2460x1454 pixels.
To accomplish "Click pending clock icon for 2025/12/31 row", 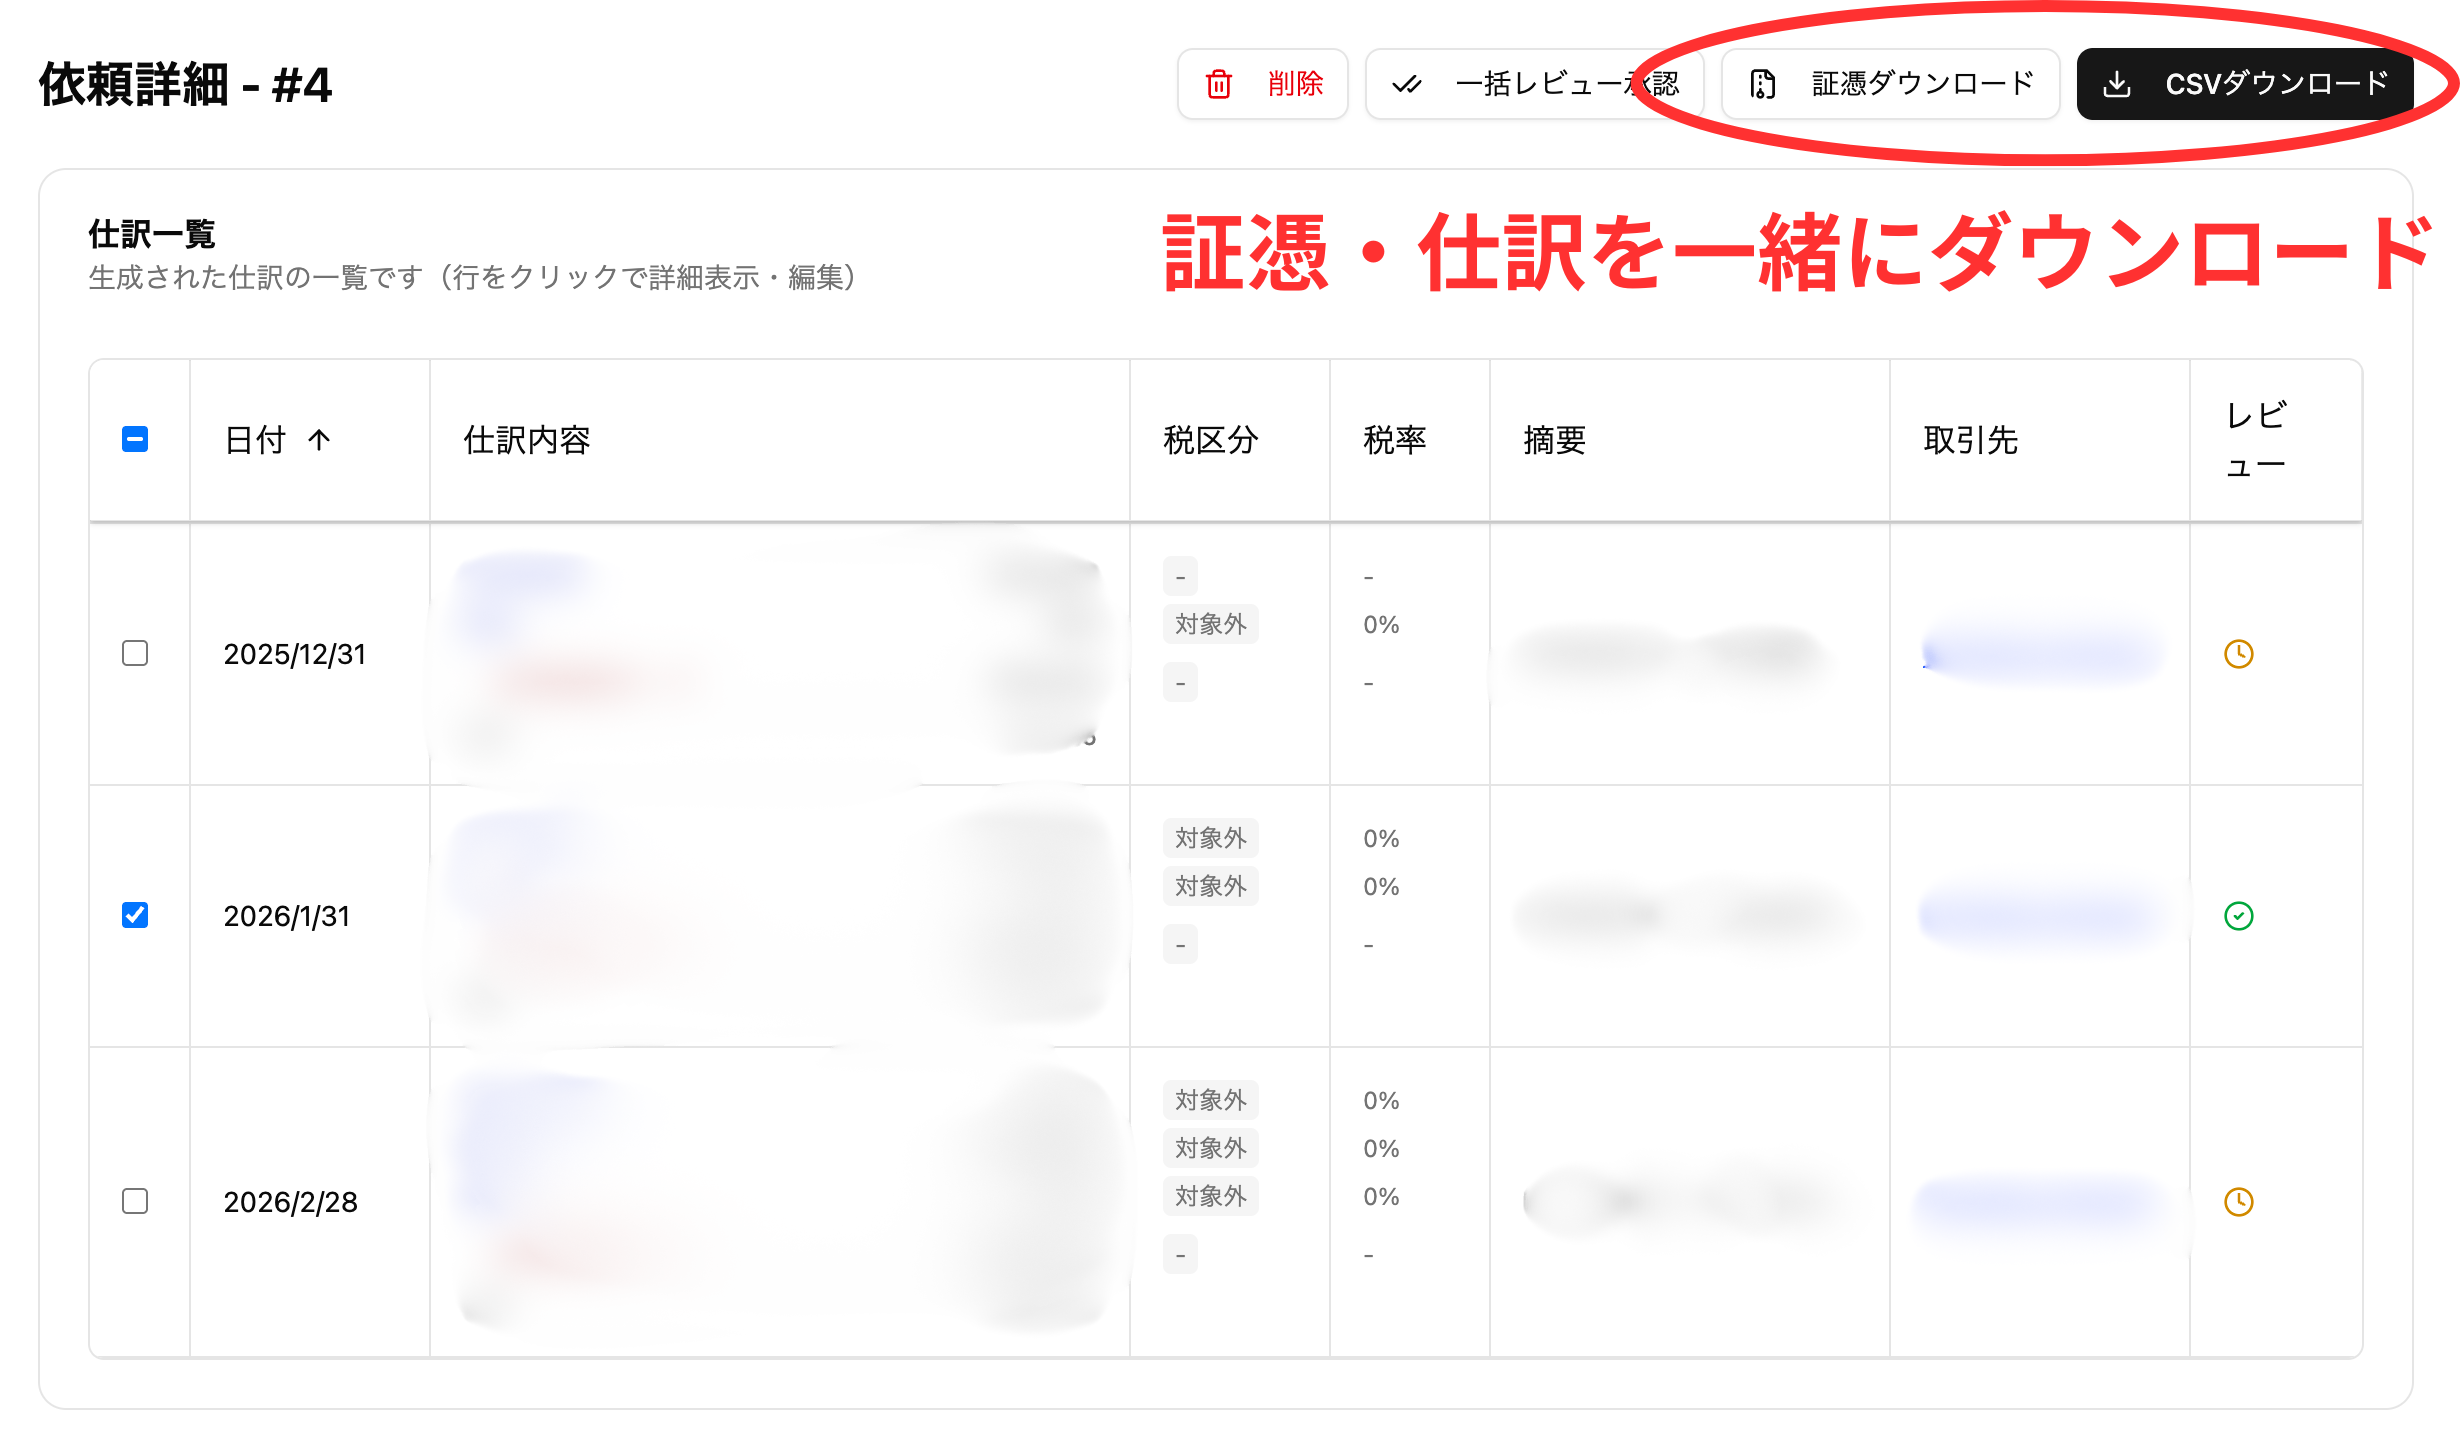I will click(x=2238, y=654).
